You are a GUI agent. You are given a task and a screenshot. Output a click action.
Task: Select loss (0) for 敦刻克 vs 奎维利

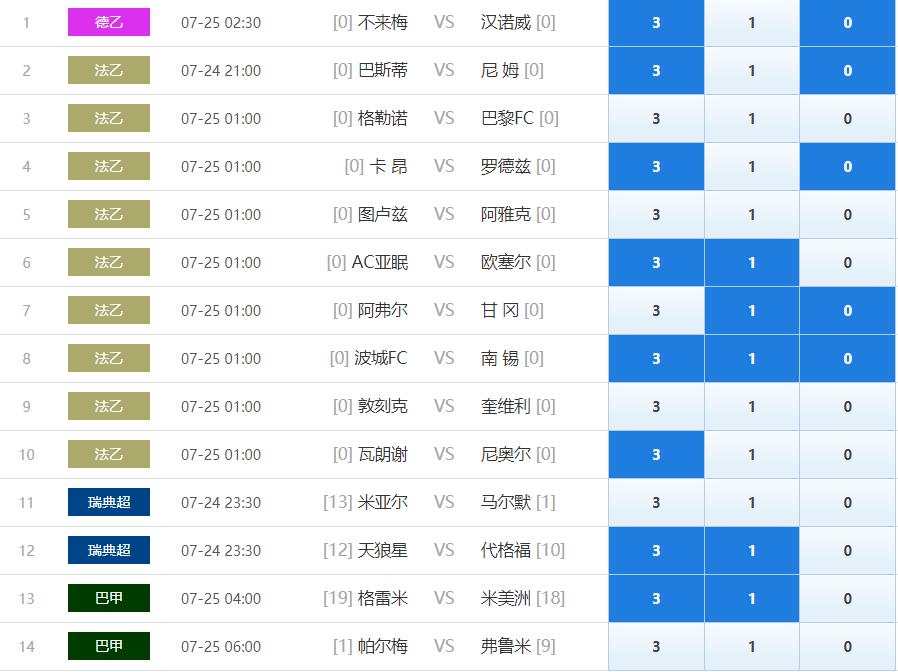pyautogui.click(x=847, y=407)
